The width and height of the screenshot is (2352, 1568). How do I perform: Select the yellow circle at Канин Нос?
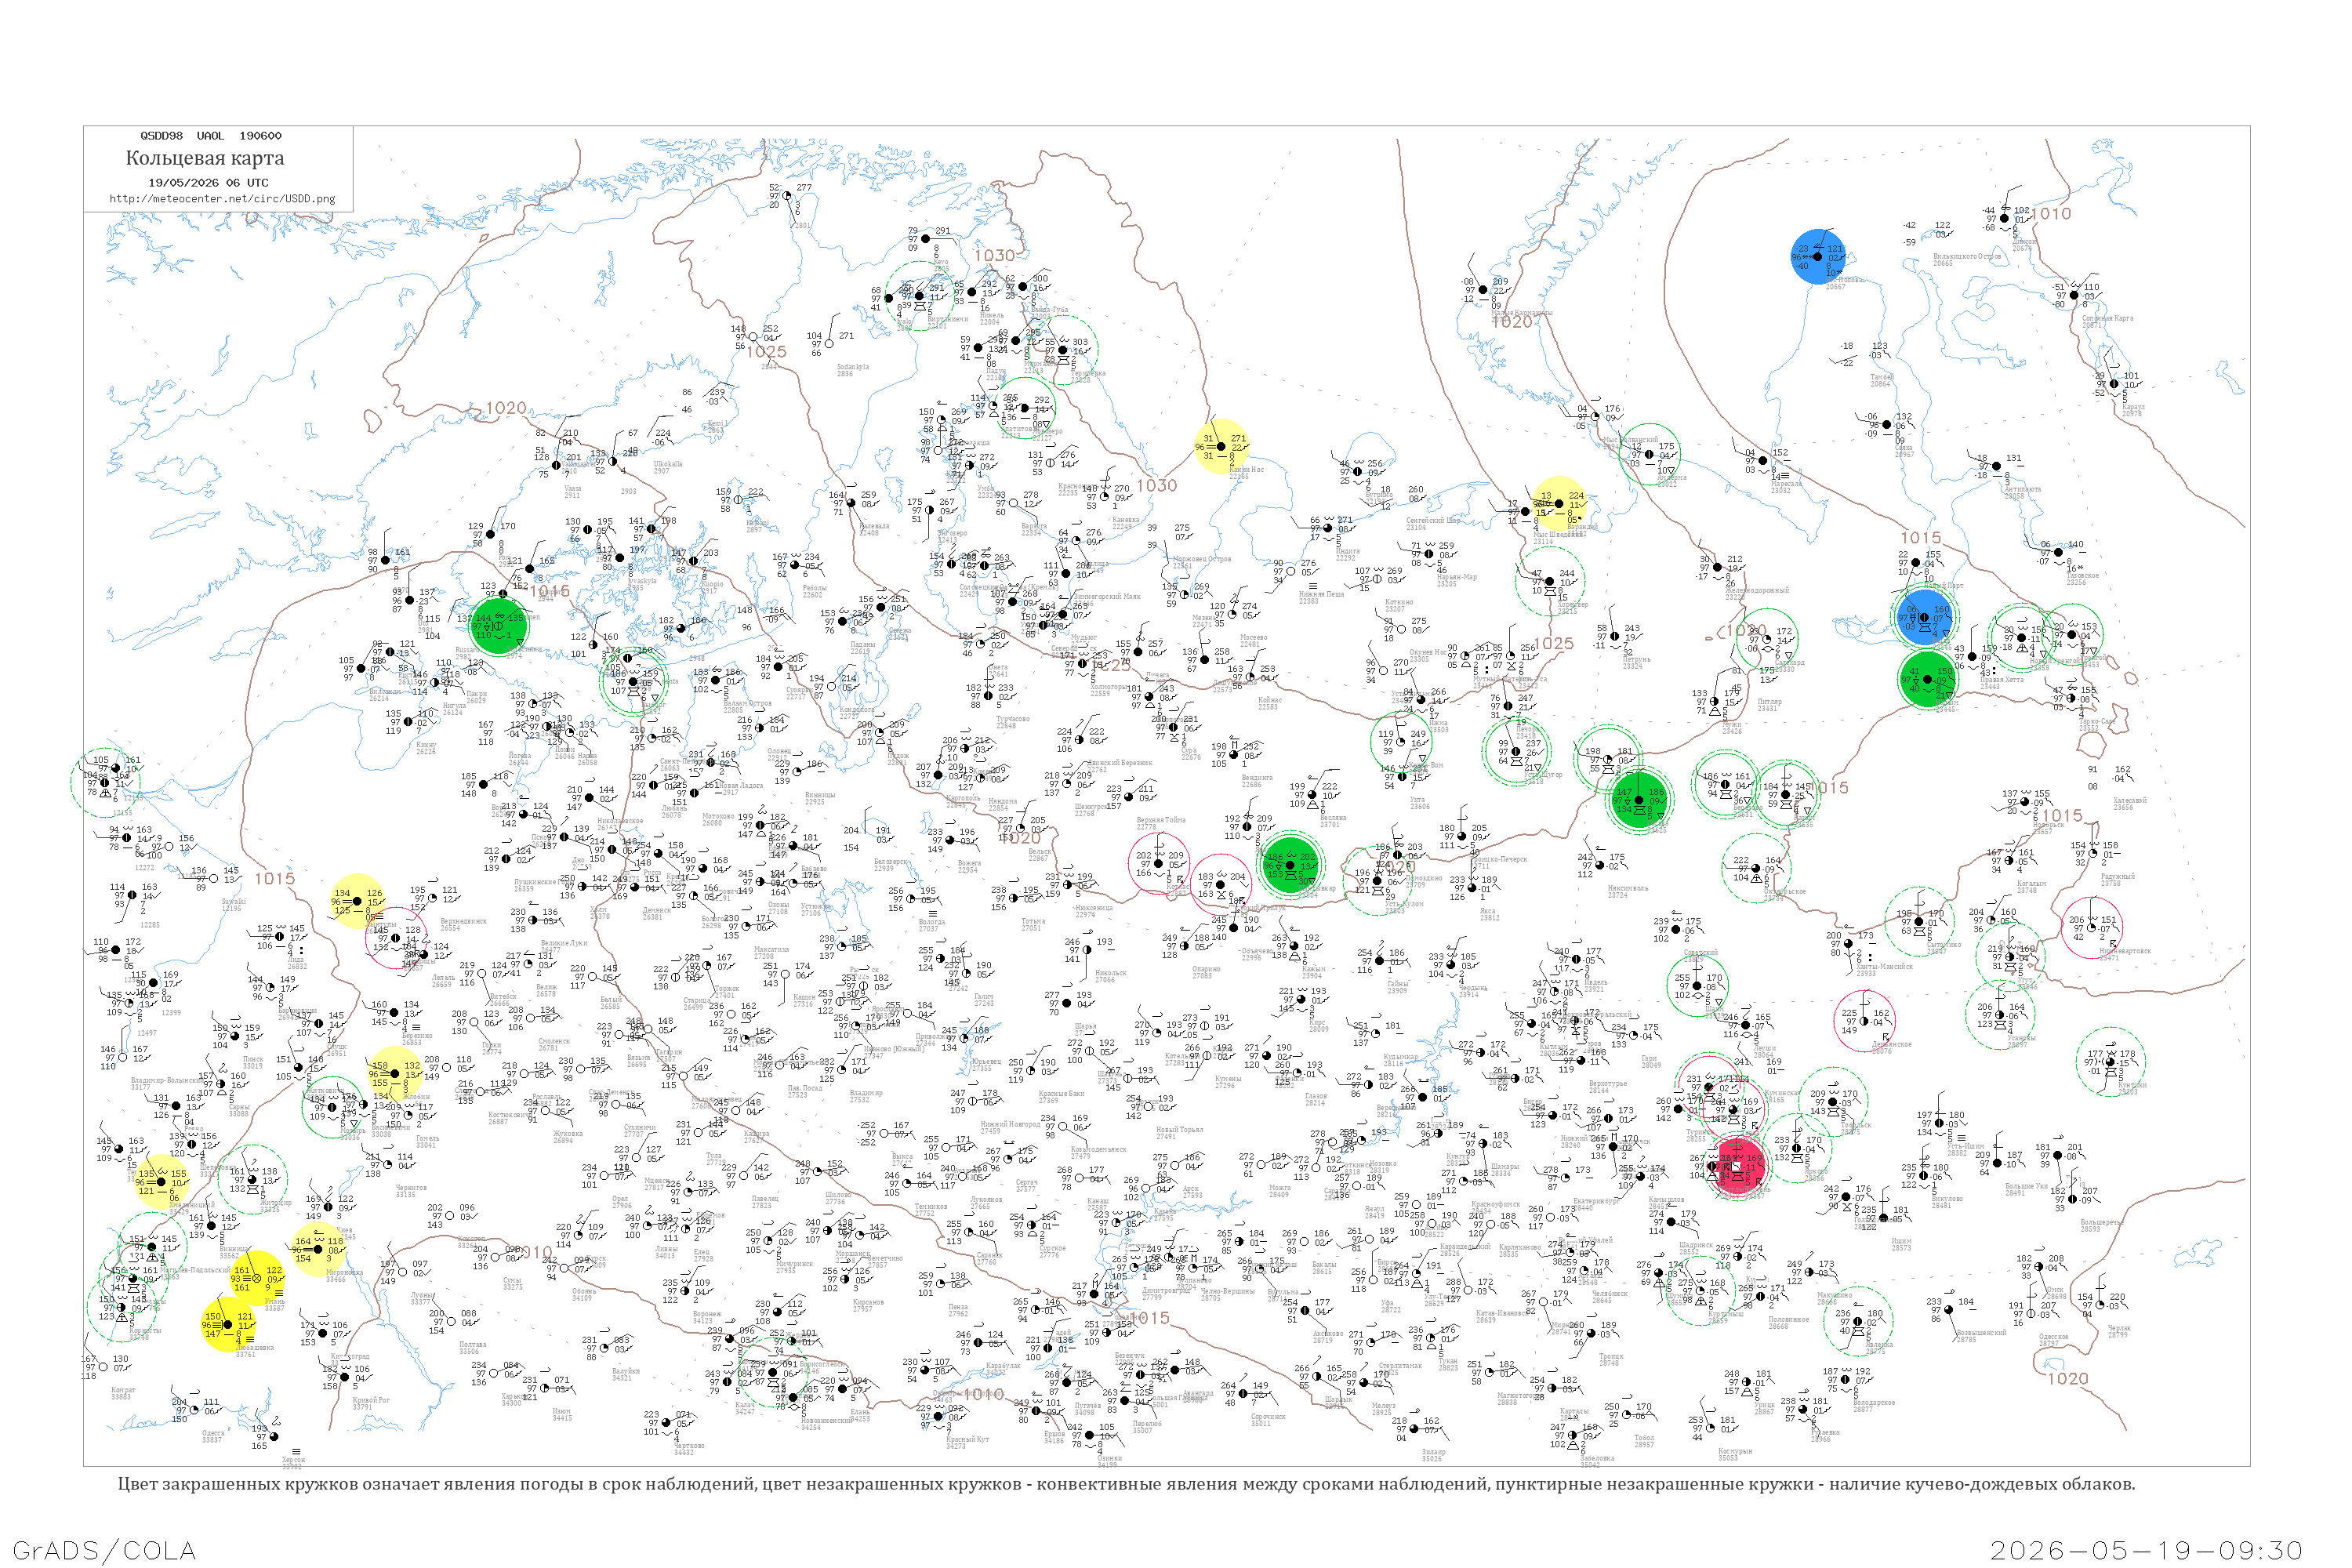click(x=1221, y=446)
